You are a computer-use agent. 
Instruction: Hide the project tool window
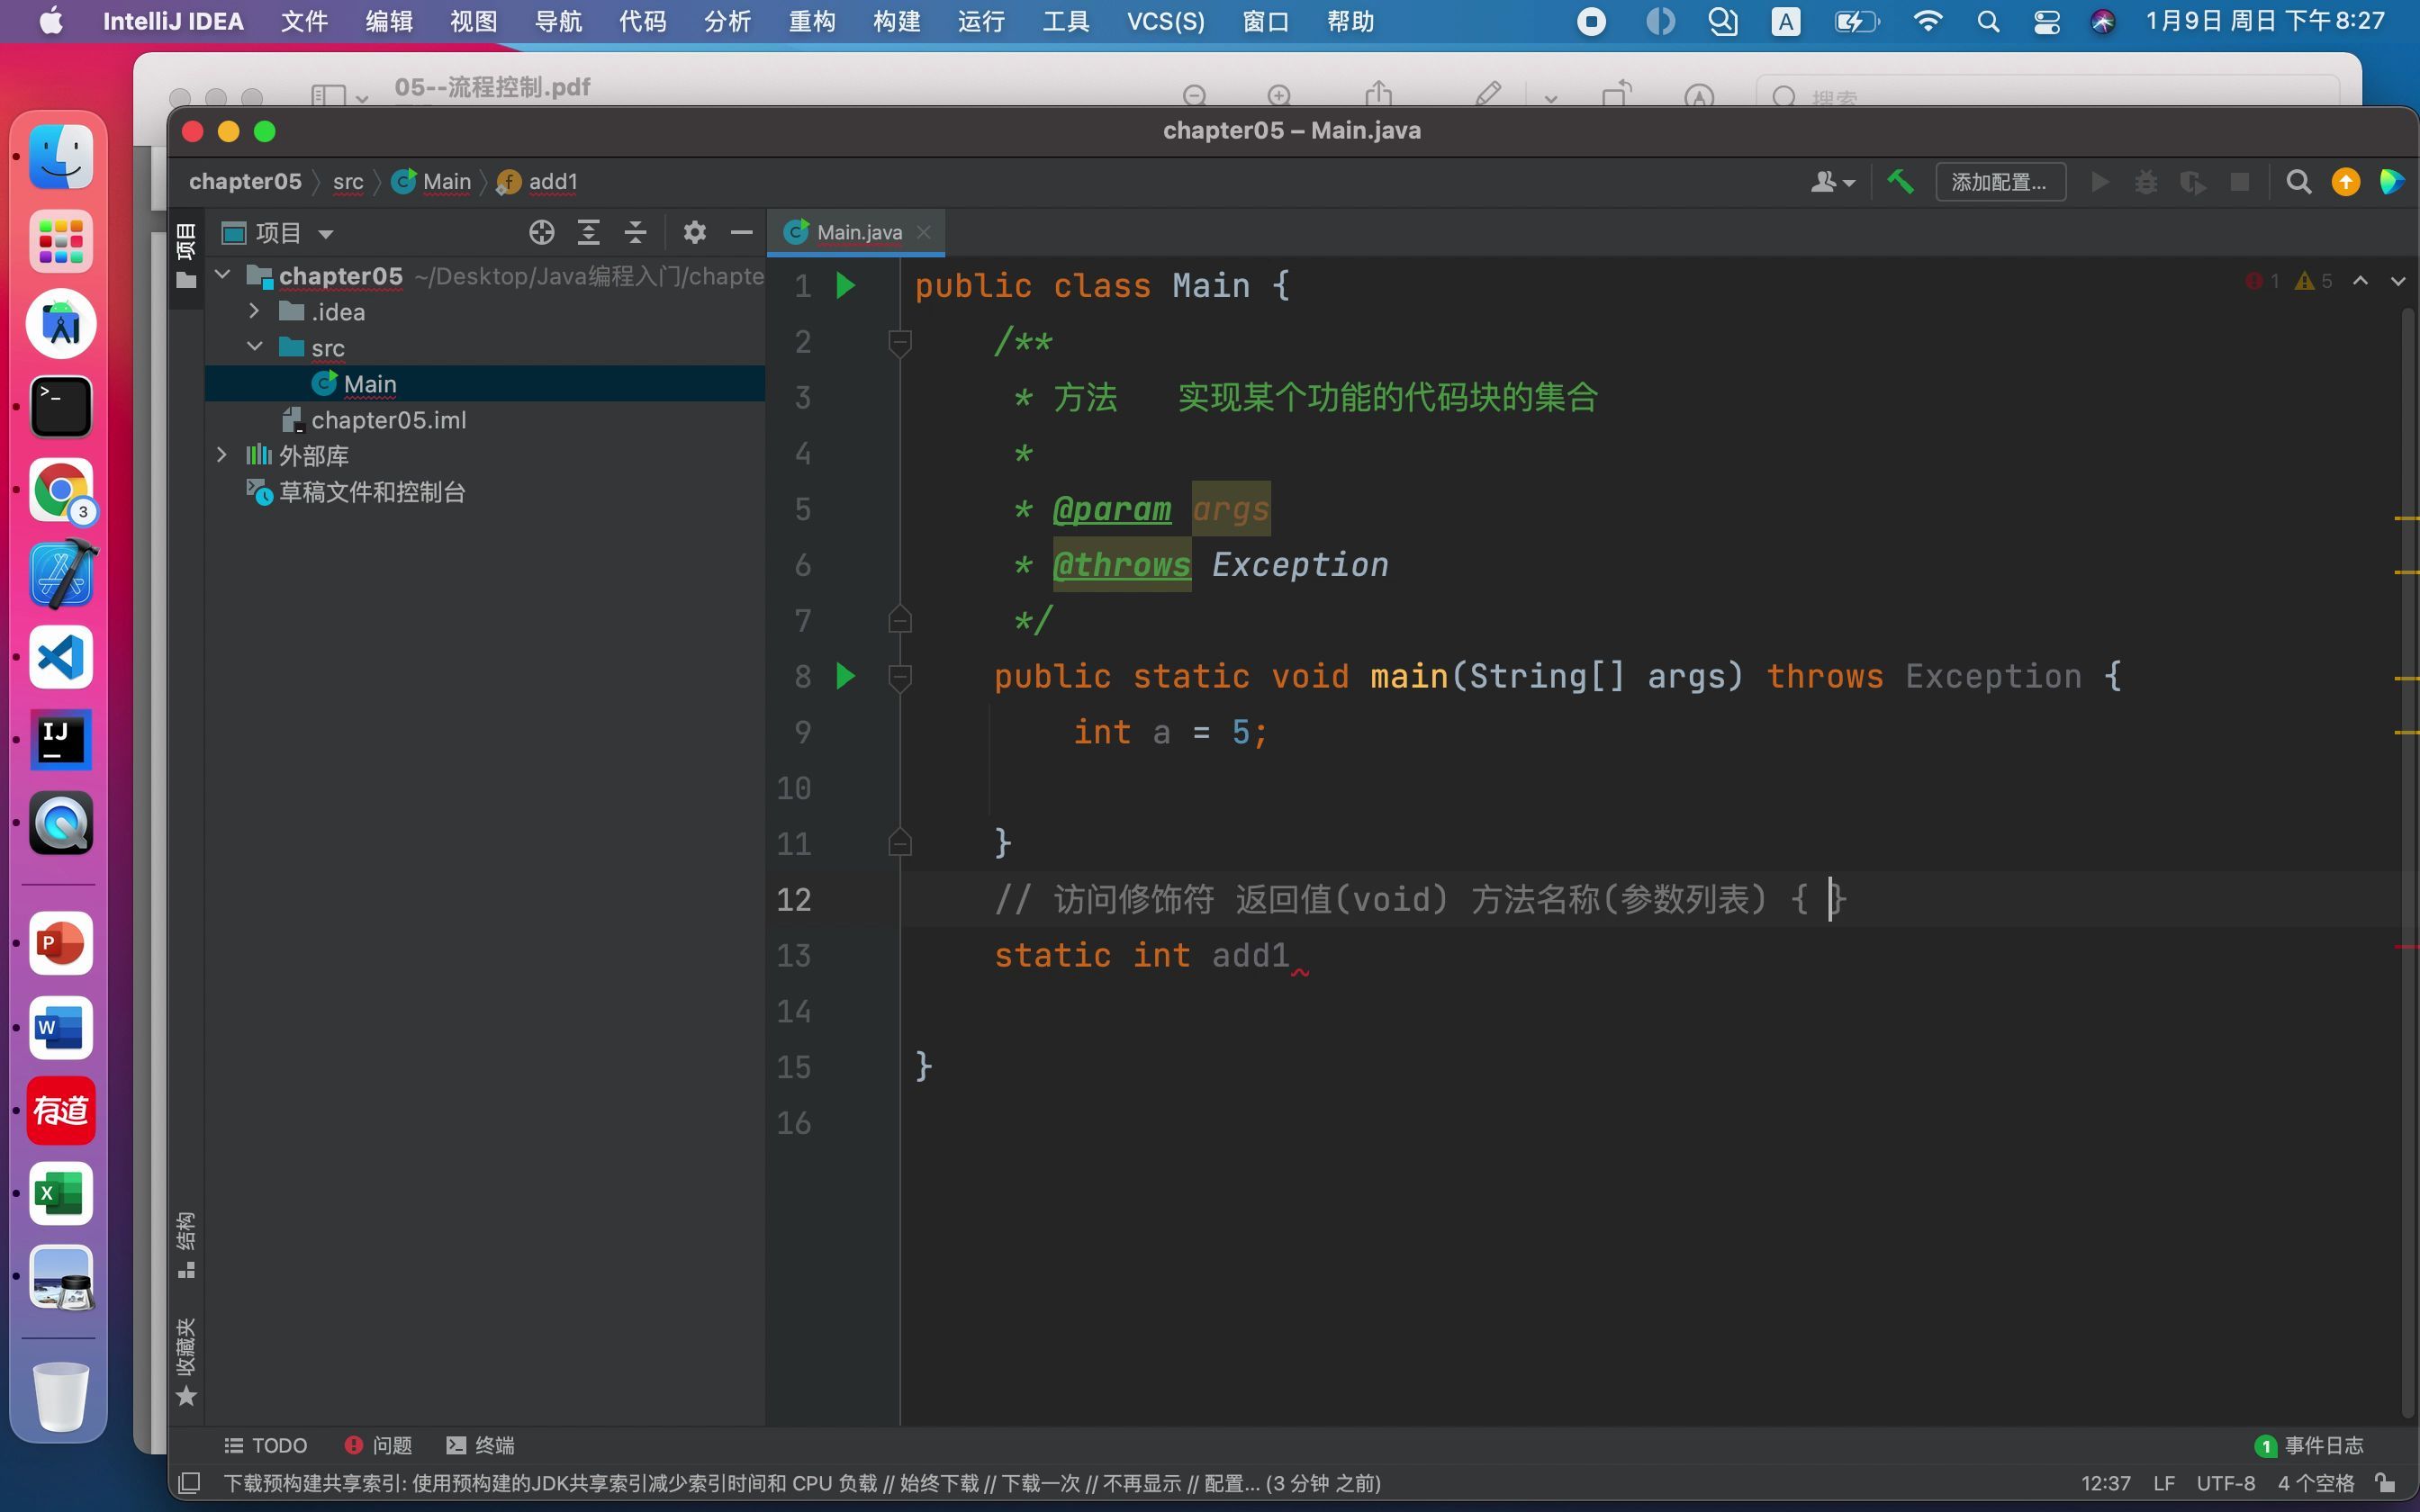[x=741, y=233]
